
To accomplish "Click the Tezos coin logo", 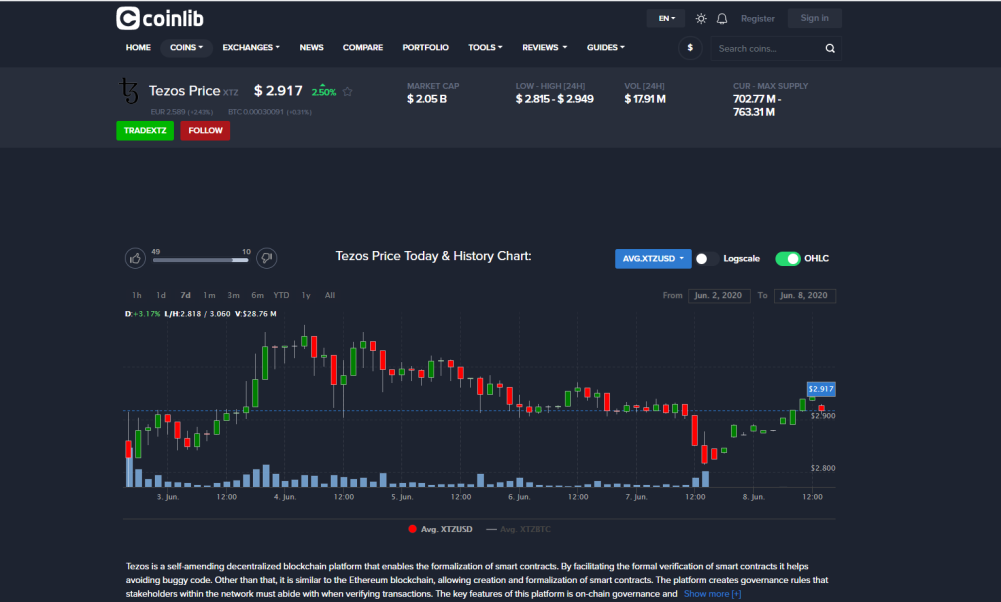I will click(129, 91).
